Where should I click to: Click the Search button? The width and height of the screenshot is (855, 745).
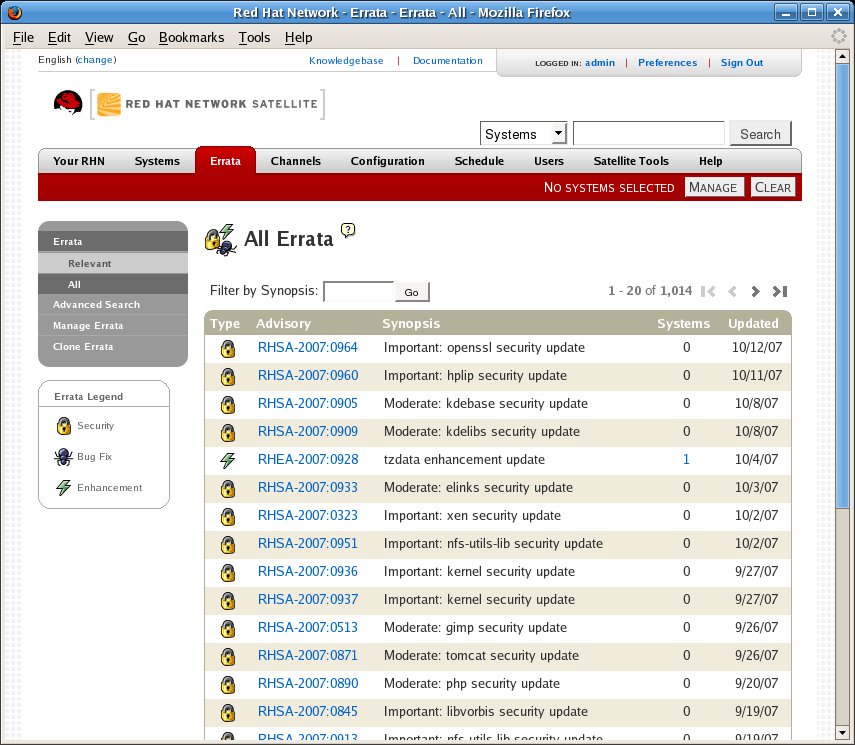pos(760,134)
